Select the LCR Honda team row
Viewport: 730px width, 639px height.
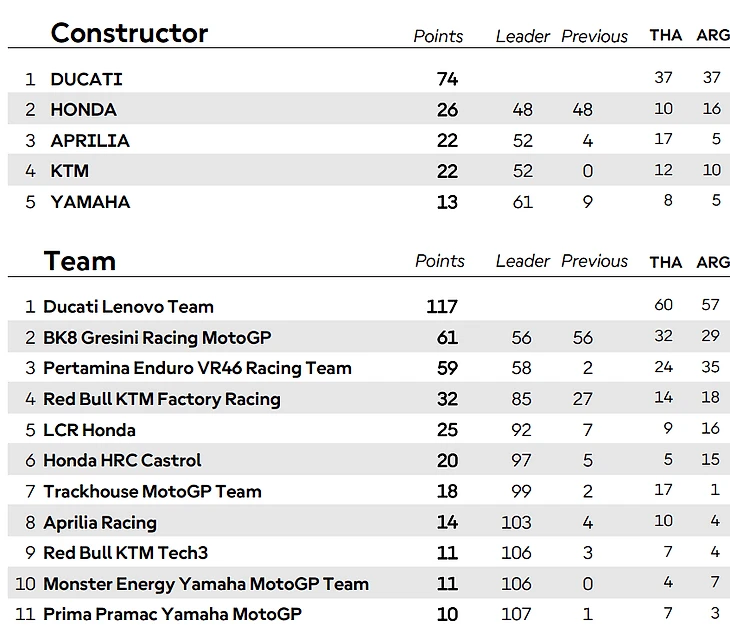[x=89, y=430]
